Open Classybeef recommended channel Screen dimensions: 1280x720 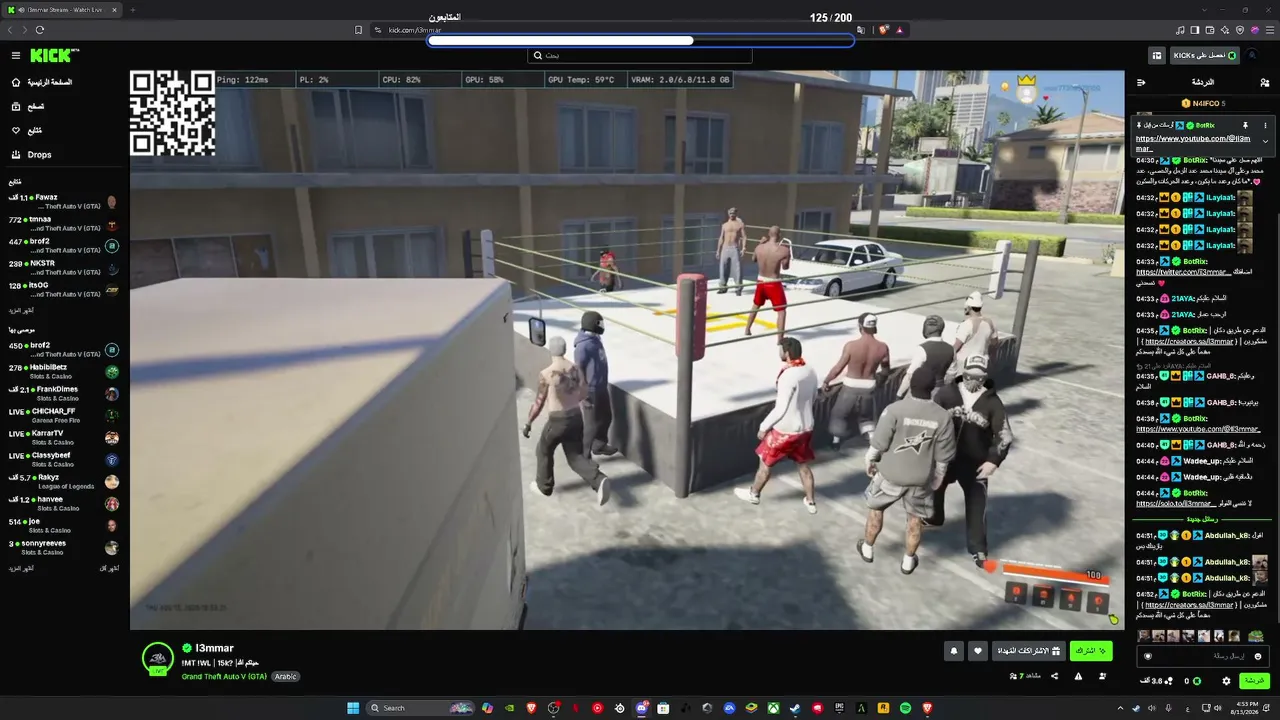(63, 460)
